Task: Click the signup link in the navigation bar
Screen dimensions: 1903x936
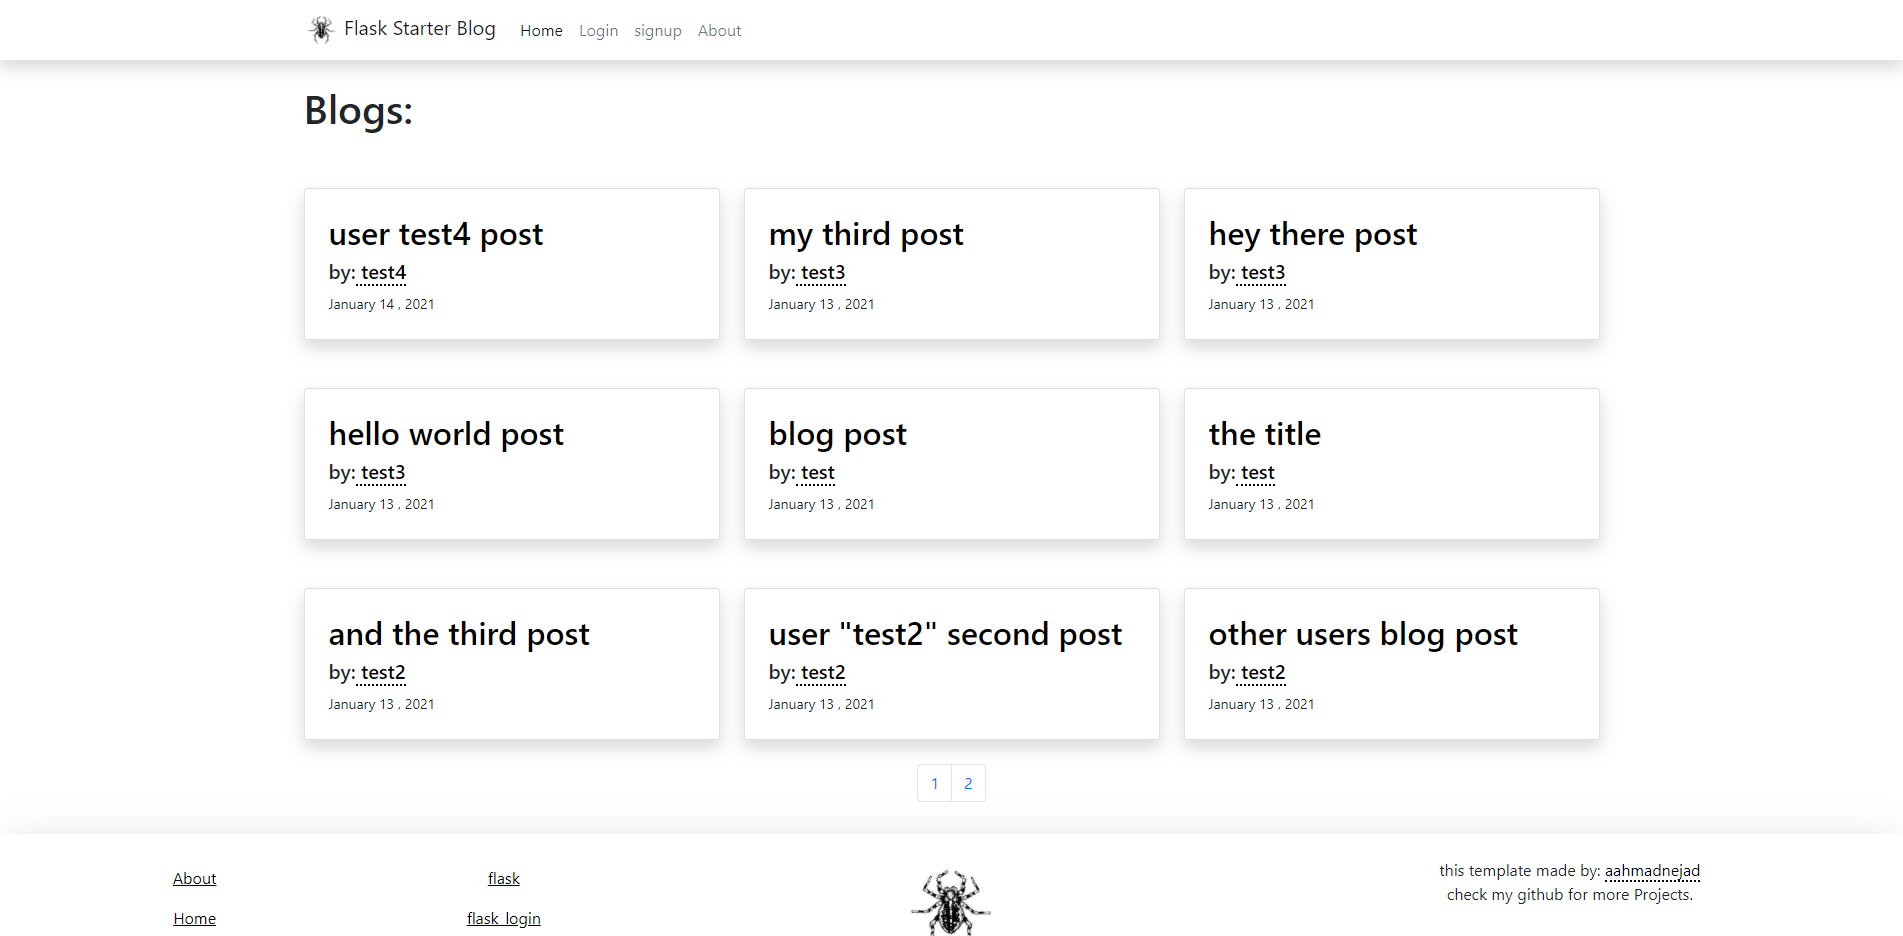Action: (657, 30)
